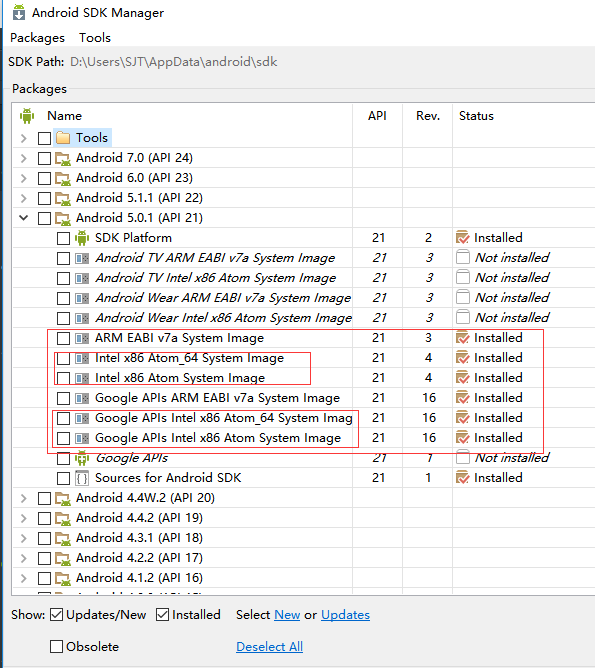
Task: Enable the Obsolete checkbox
Action: [56, 647]
